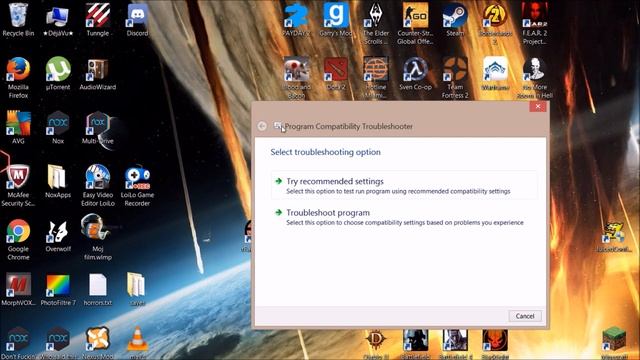Select the F.E.A.R. 2 Project shortcut
Image resolution: width=640 pixels, height=360 pixels.
tap(534, 24)
